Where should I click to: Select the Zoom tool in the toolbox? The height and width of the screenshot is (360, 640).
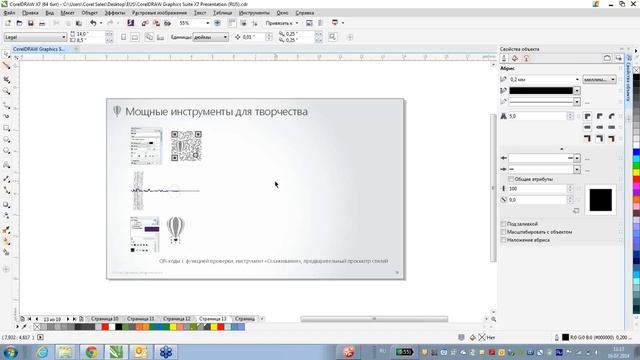[x=6, y=91]
